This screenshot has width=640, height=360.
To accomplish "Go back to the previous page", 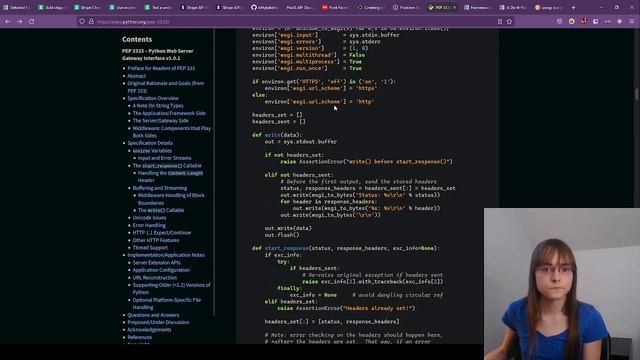I will tap(8, 21).
